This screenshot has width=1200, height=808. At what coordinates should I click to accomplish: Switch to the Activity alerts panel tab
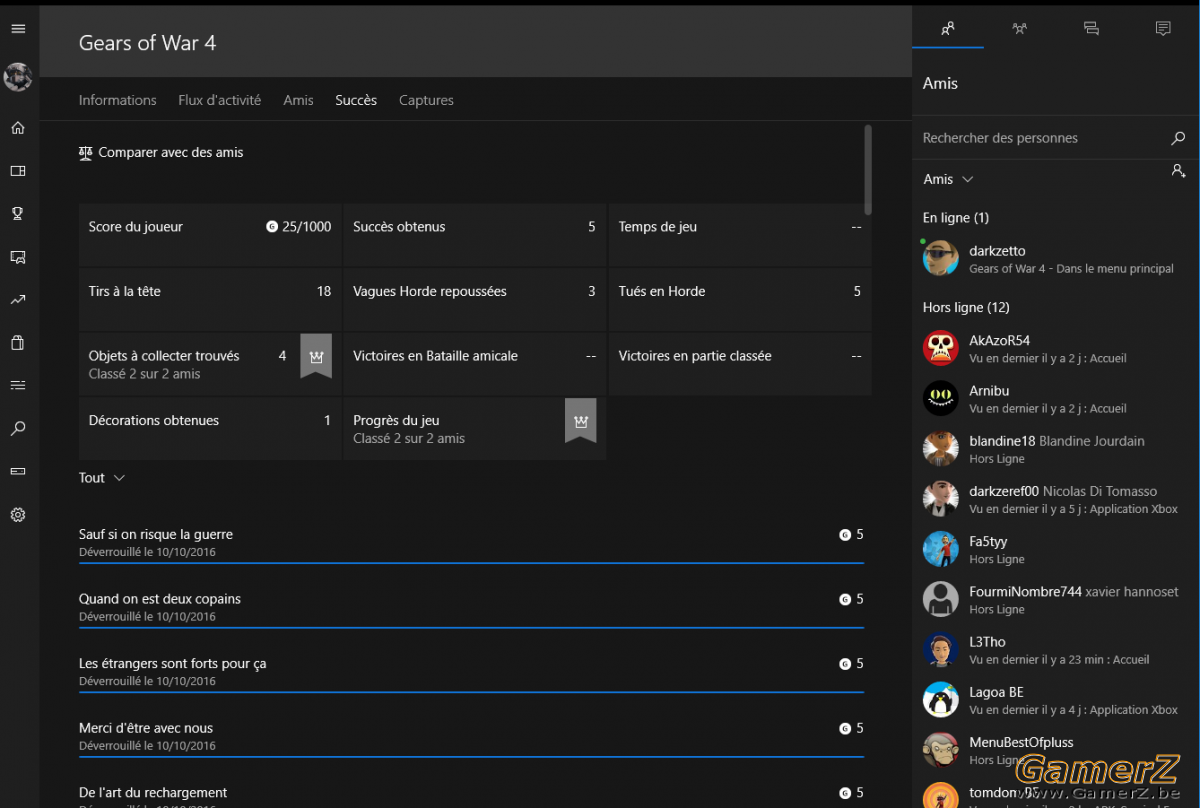click(1163, 28)
